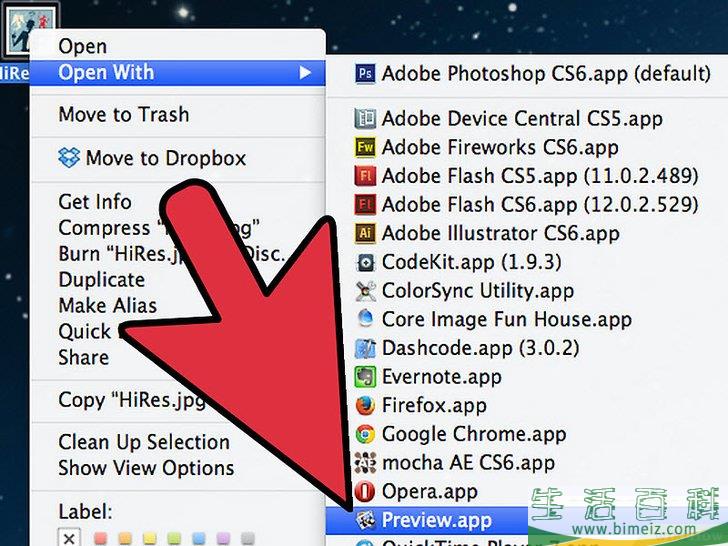728x546 pixels.
Task: Choose Get Info
Action: (x=95, y=202)
